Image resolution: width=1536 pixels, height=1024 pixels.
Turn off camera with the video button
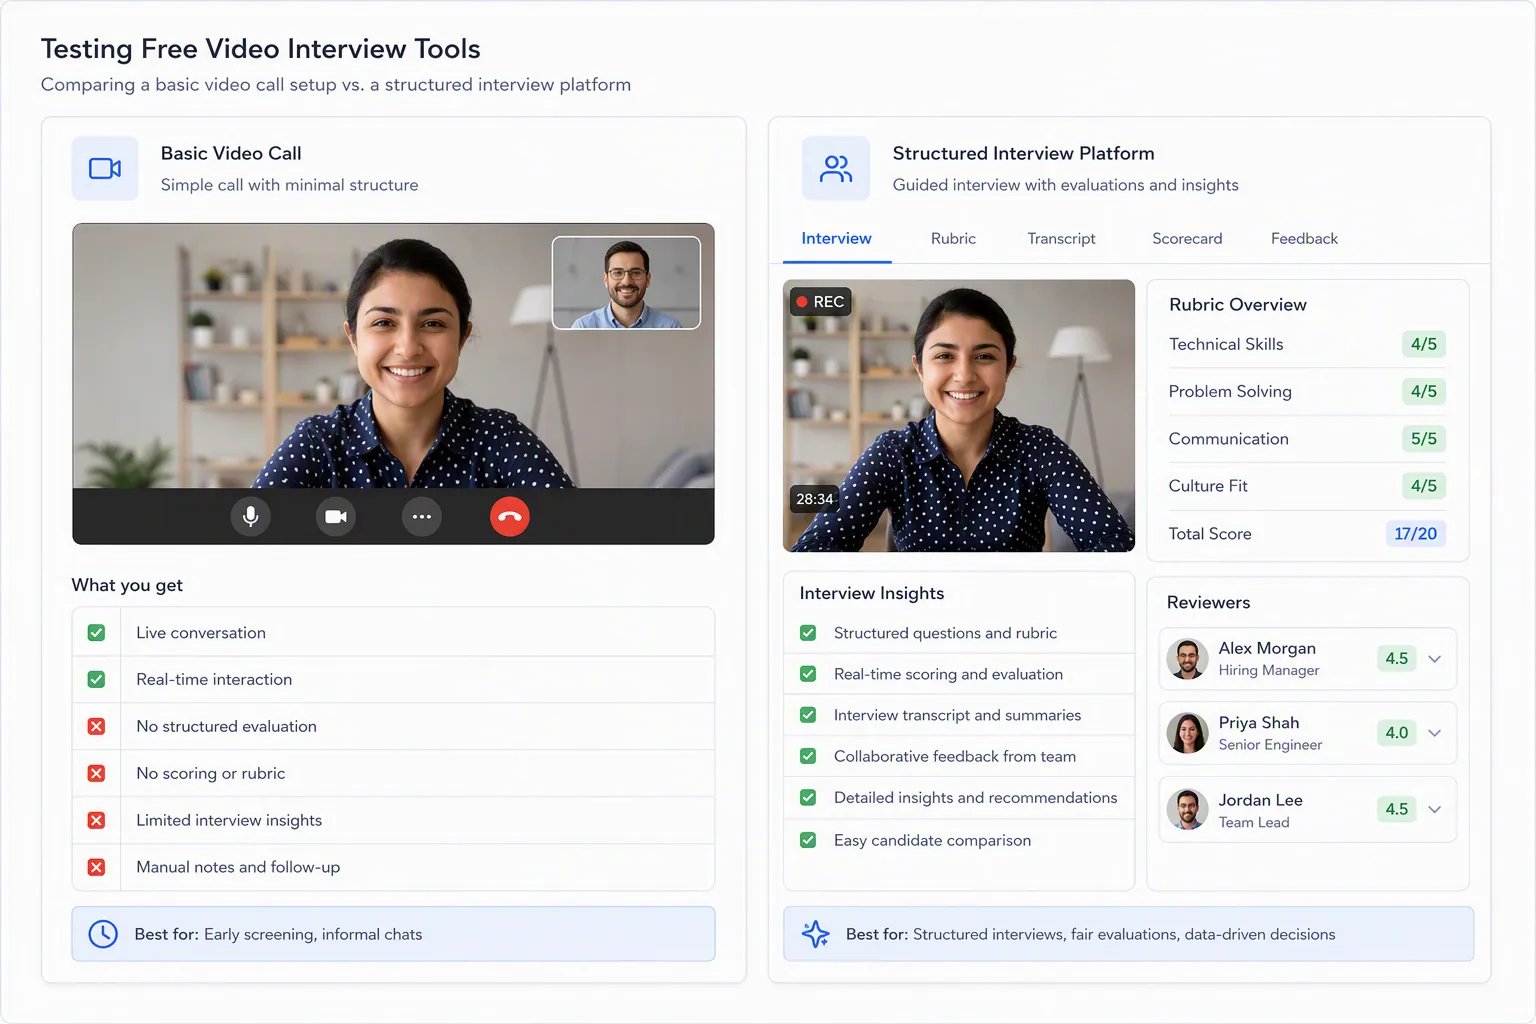click(336, 516)
